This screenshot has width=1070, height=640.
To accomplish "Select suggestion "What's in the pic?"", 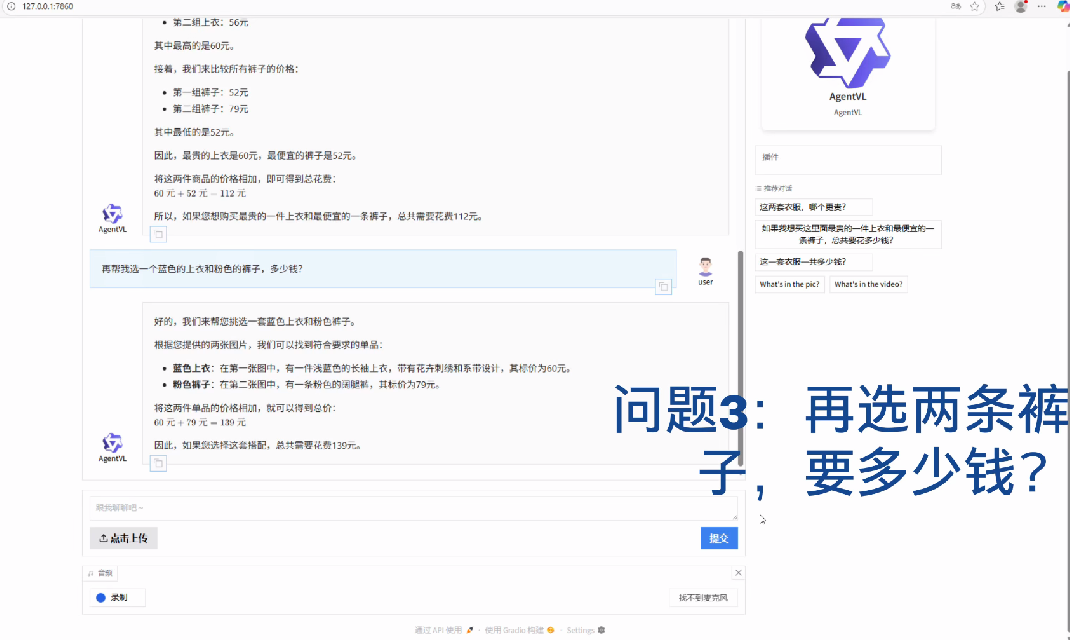I will click(789, 284).
